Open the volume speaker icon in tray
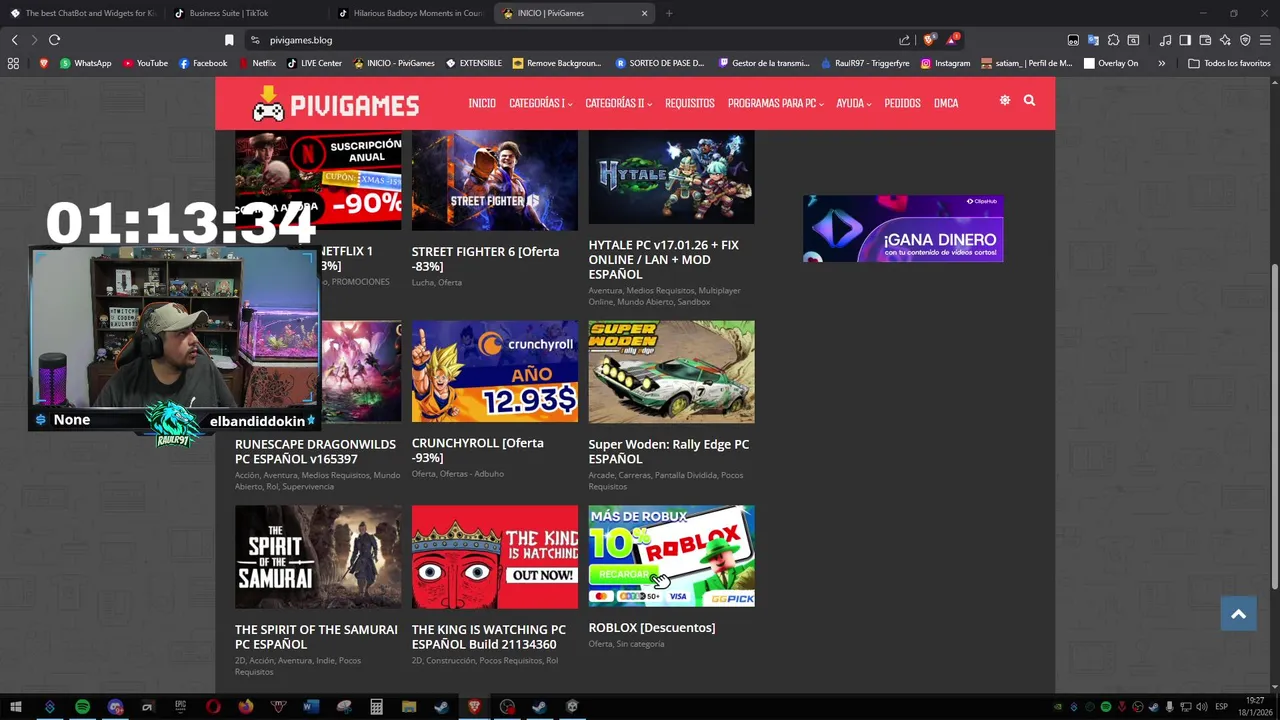 1201,707
